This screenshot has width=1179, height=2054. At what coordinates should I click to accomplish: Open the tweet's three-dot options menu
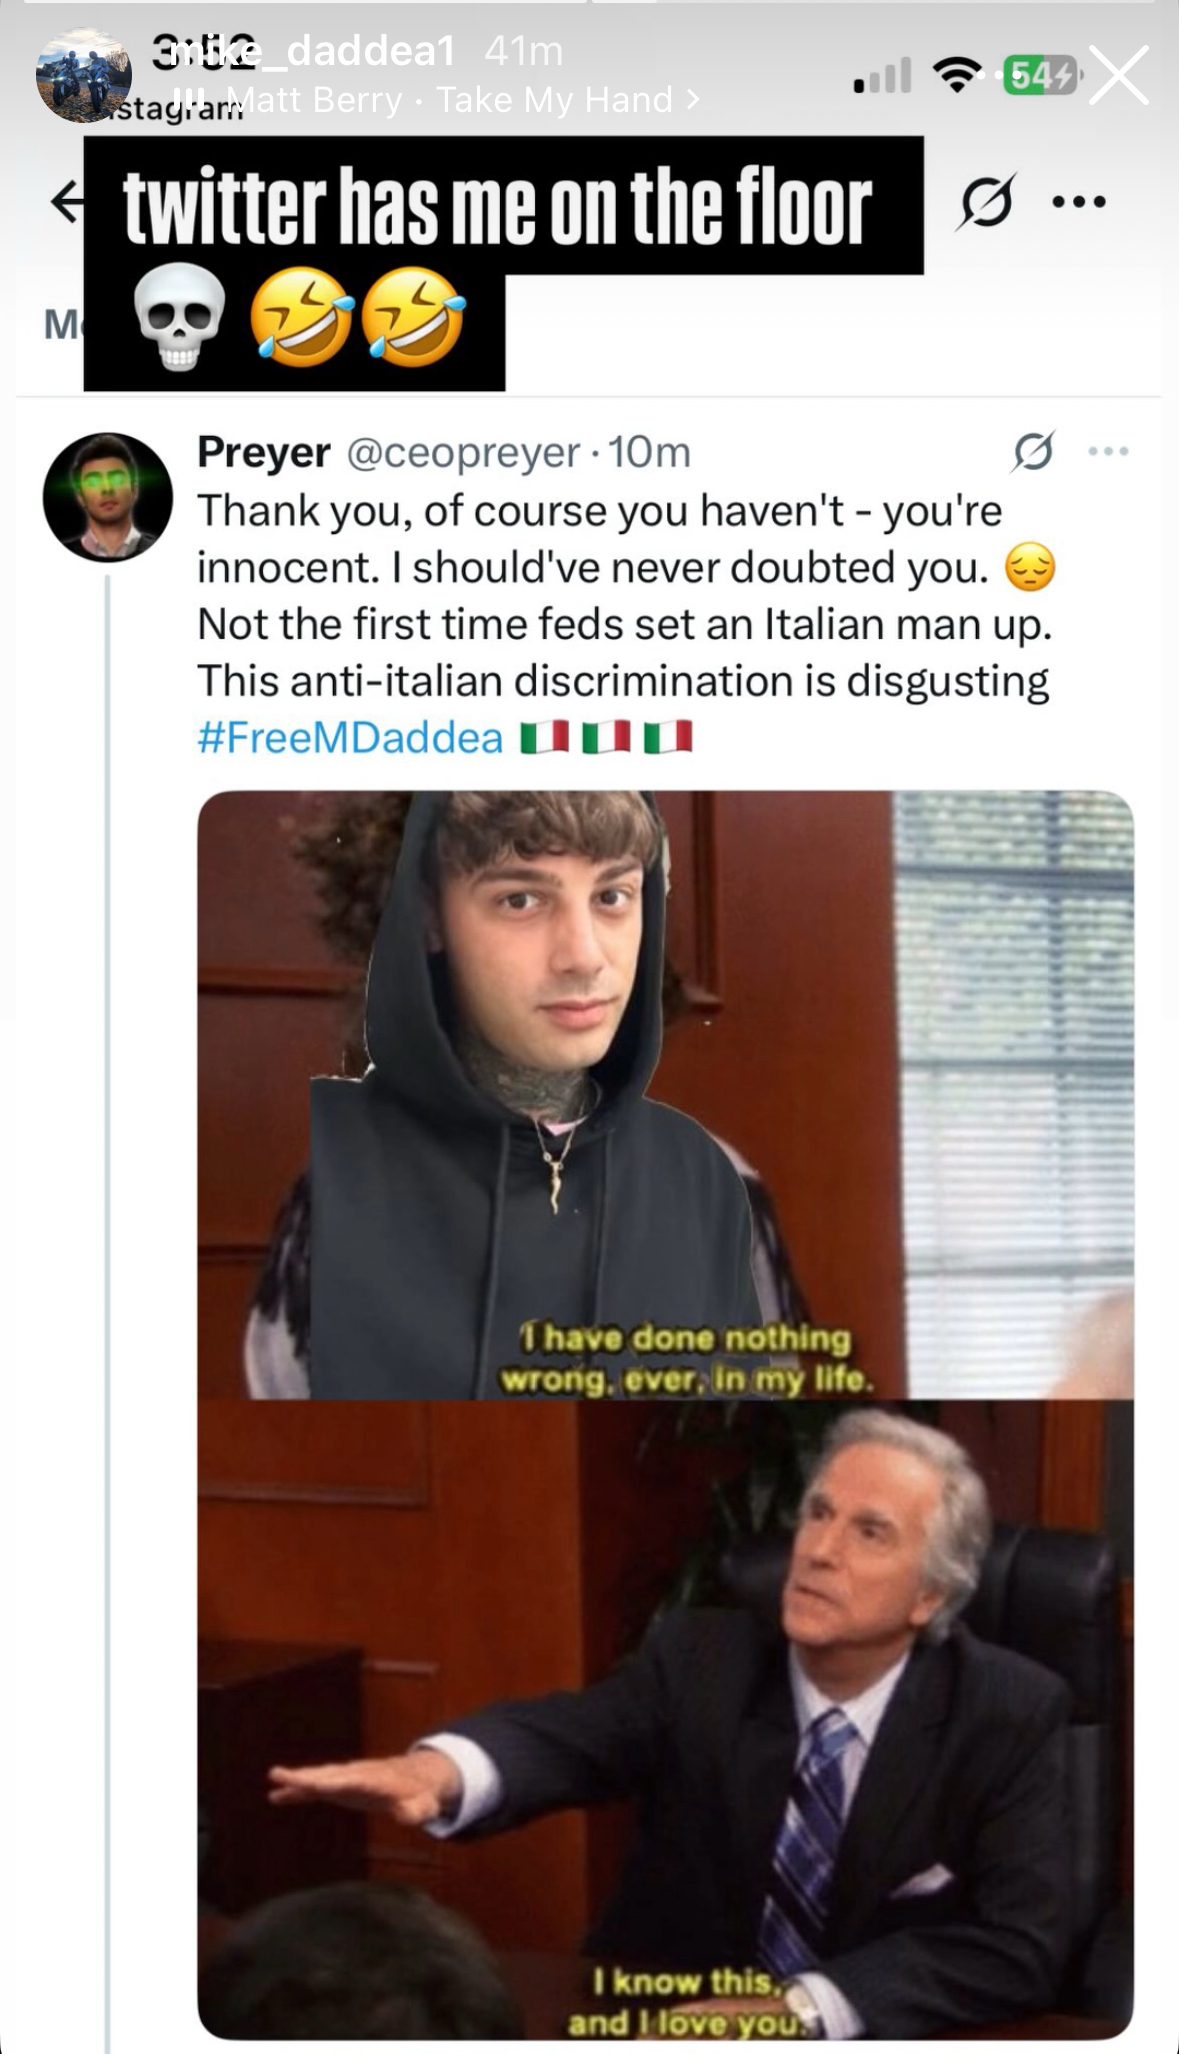coord(1108,452)
